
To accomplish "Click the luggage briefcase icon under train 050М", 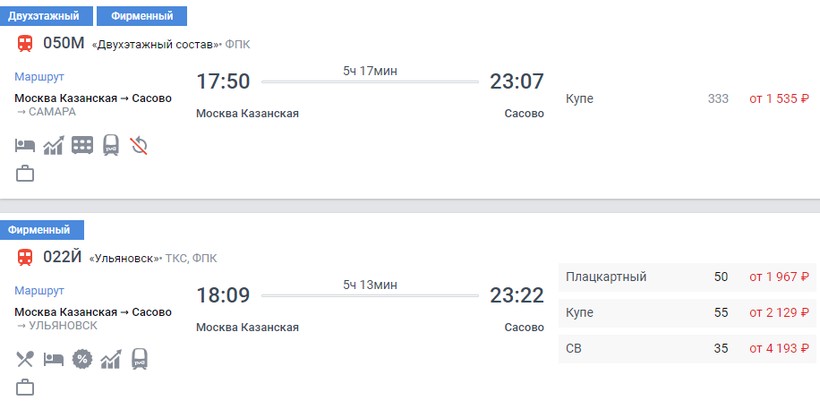I will pos(25,173).
